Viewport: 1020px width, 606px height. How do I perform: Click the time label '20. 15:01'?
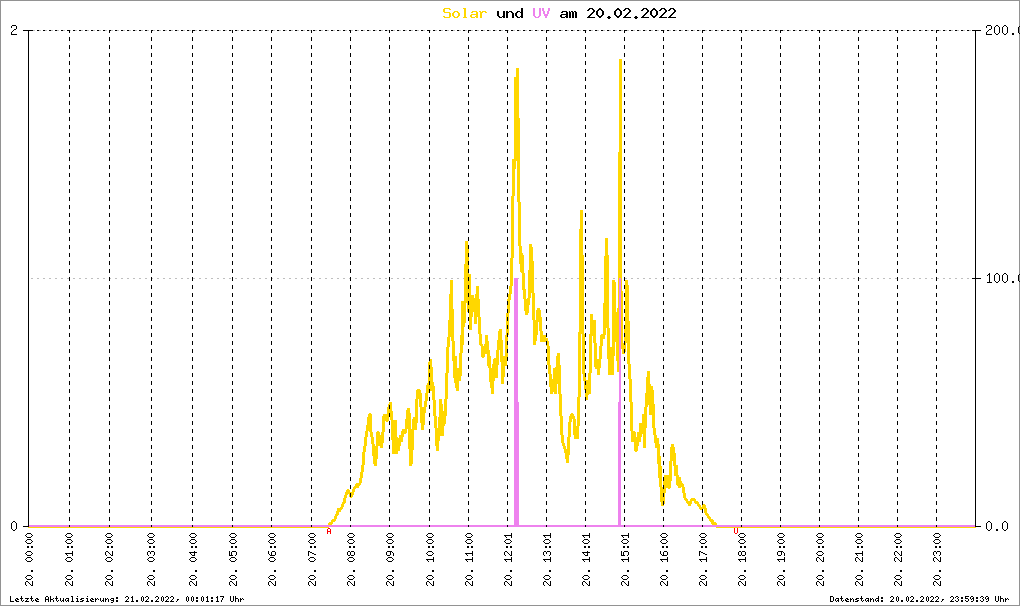click(624, 560)
